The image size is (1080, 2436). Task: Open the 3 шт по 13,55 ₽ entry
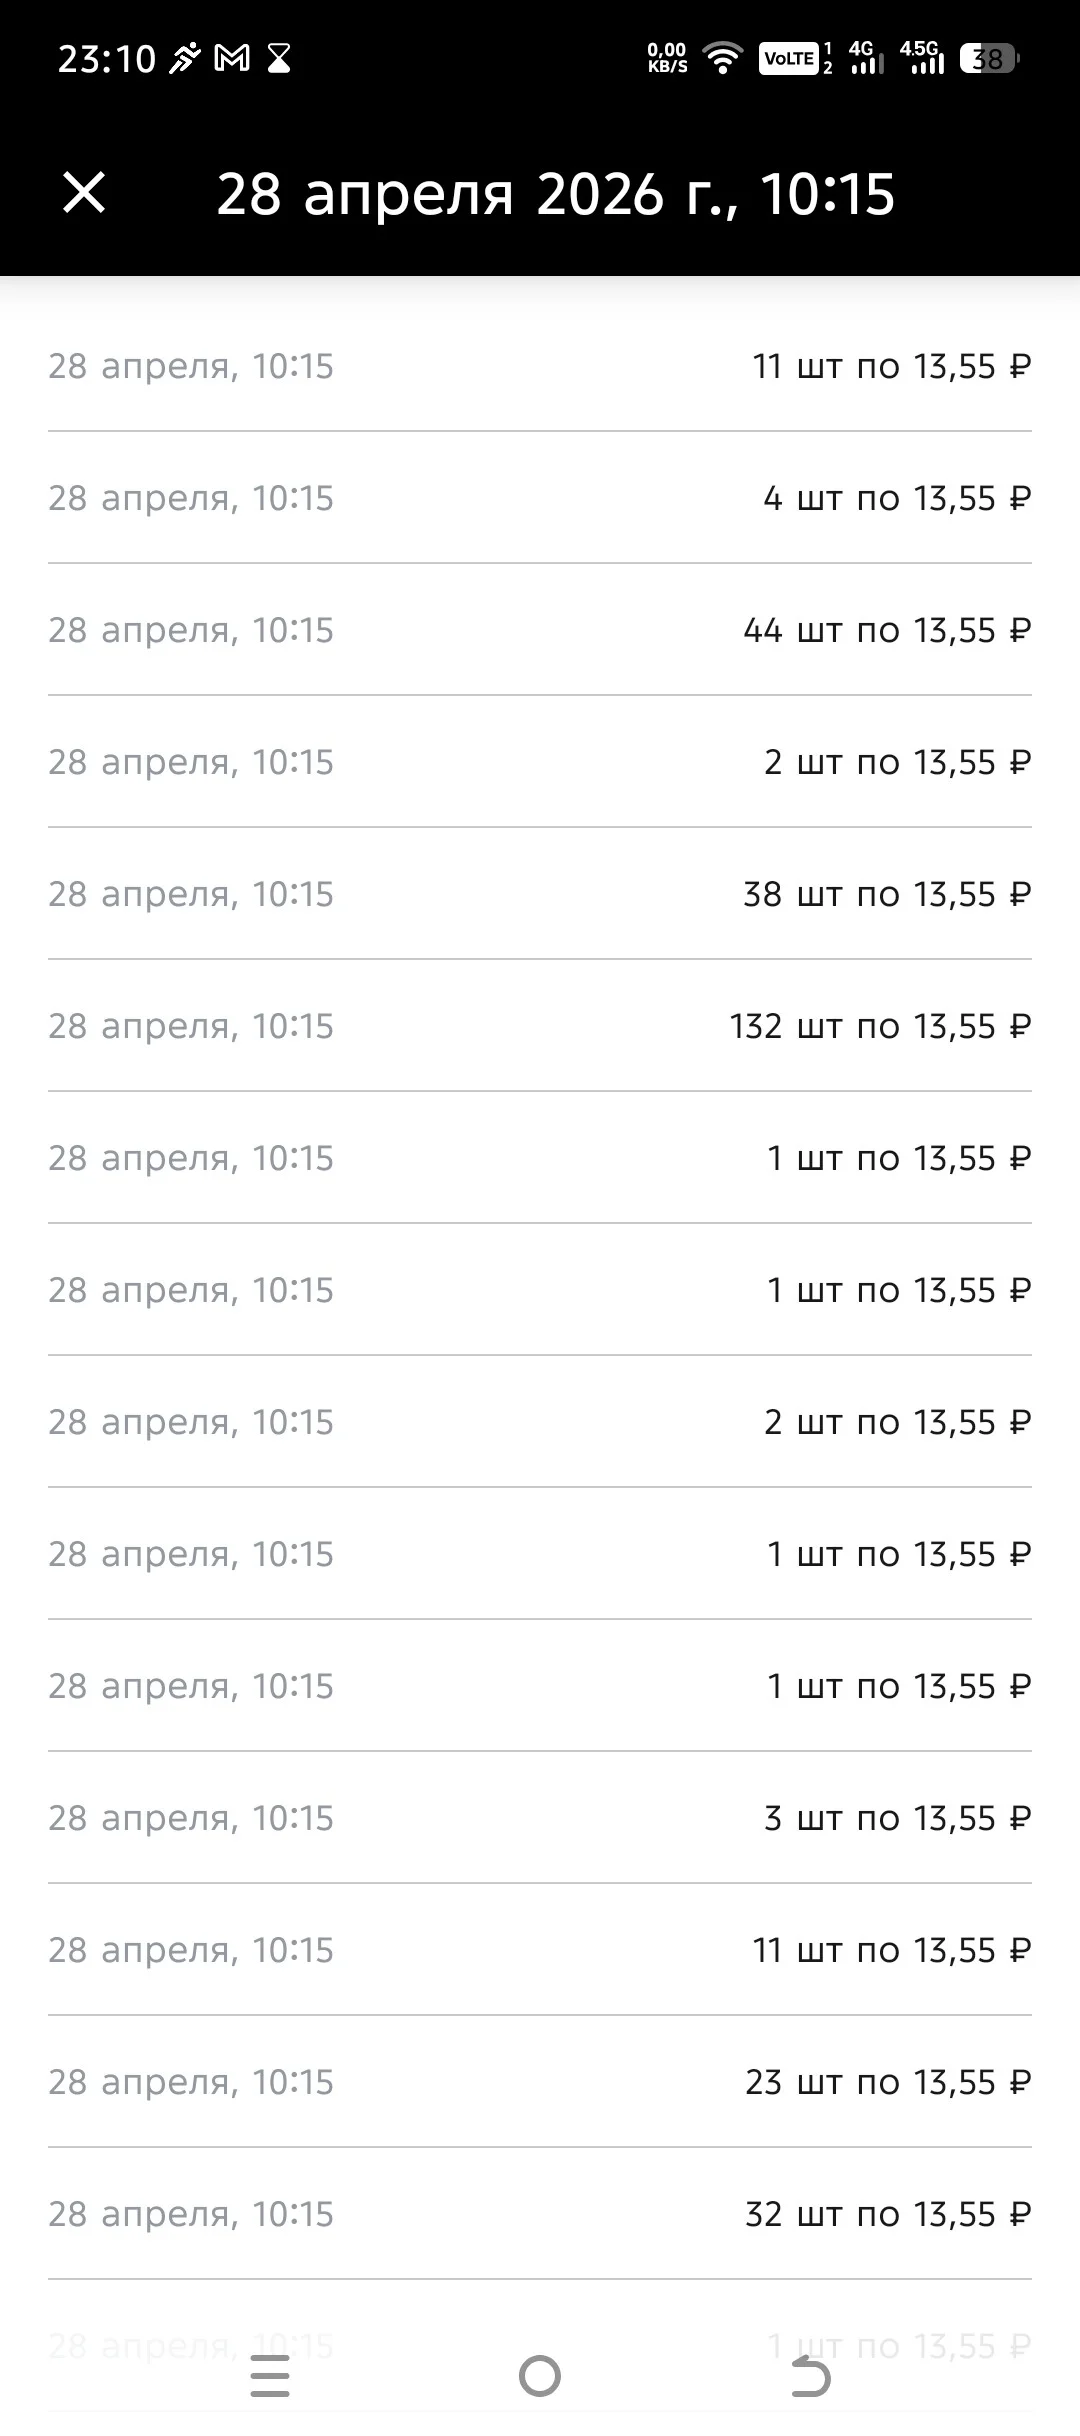pyautogui.click(x=540, y=1818)
